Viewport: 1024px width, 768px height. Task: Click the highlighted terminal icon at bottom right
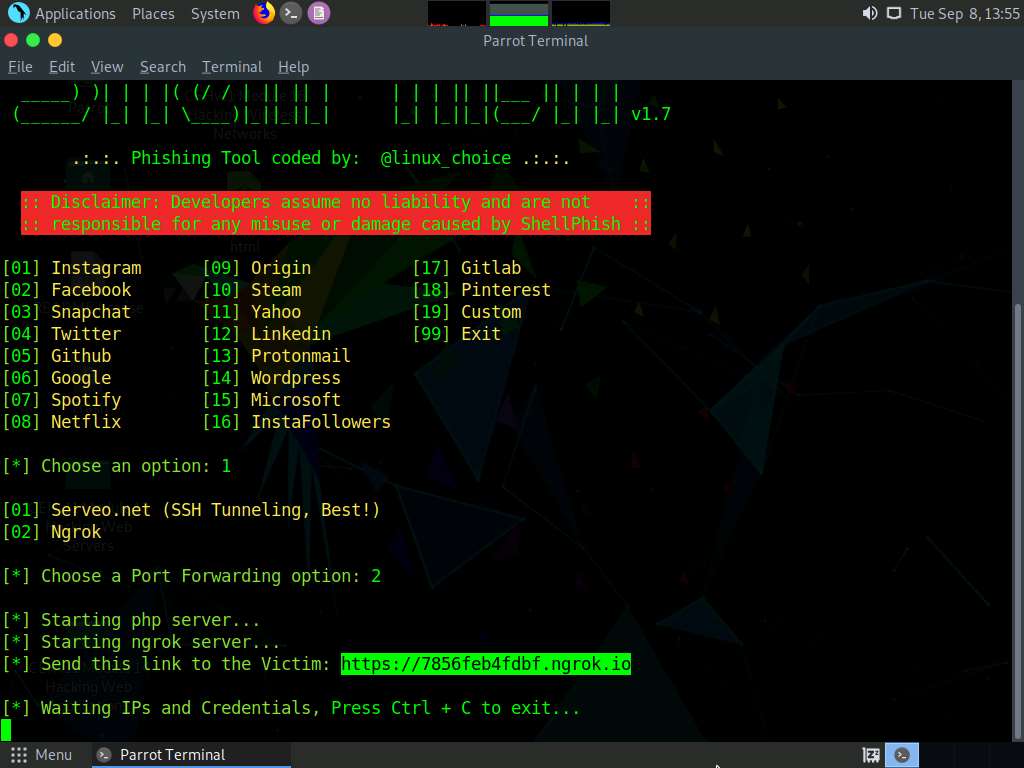902,755
